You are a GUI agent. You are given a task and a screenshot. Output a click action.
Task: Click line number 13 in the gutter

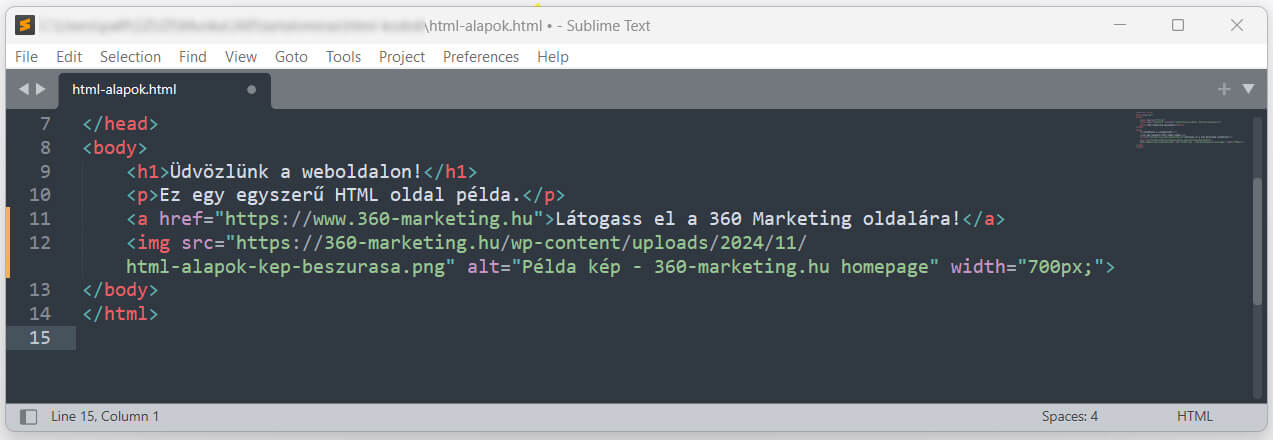(40, 290)
